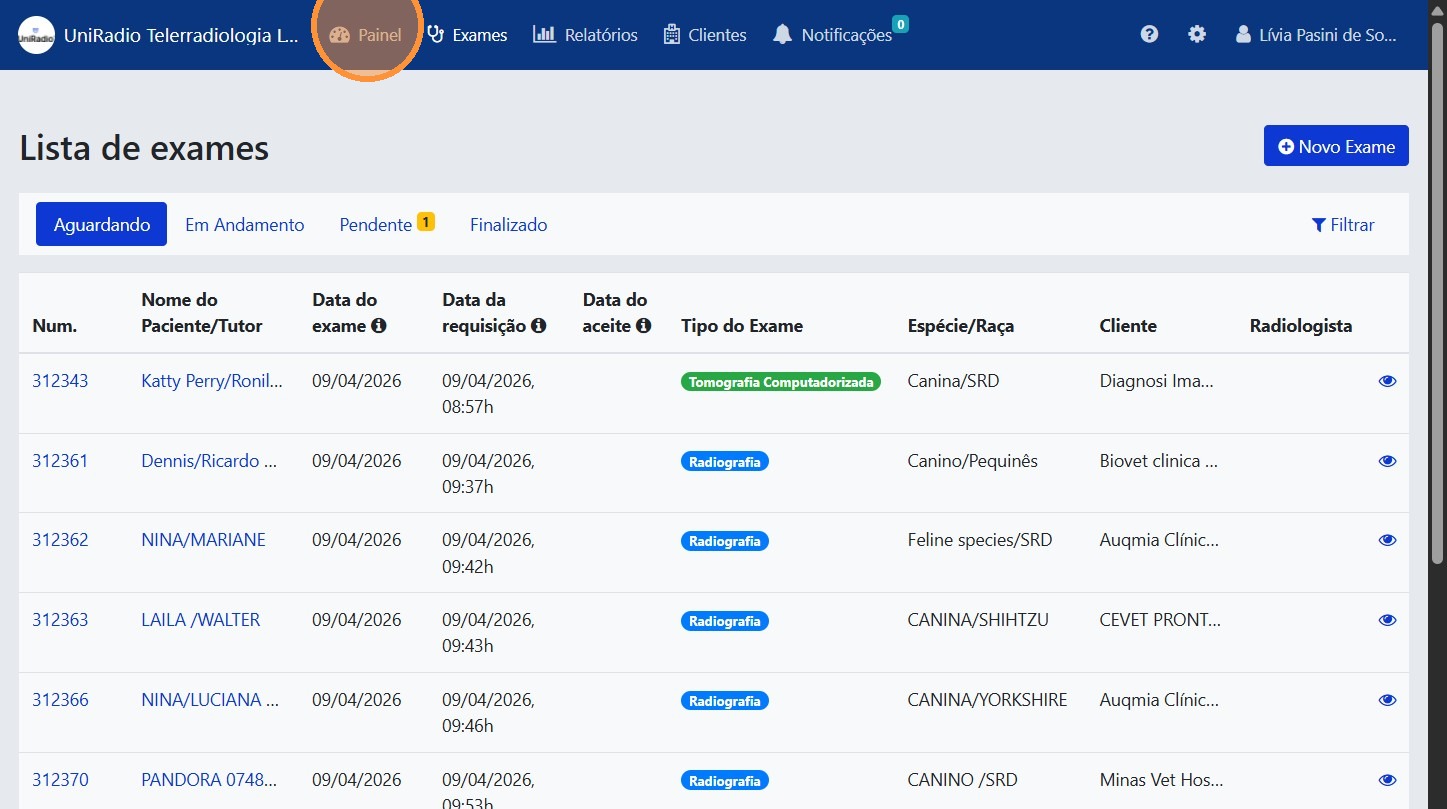Click the eye icon for exam 312343
The height and width of the screenshot is (809, 1447).
pos(1387,381)
